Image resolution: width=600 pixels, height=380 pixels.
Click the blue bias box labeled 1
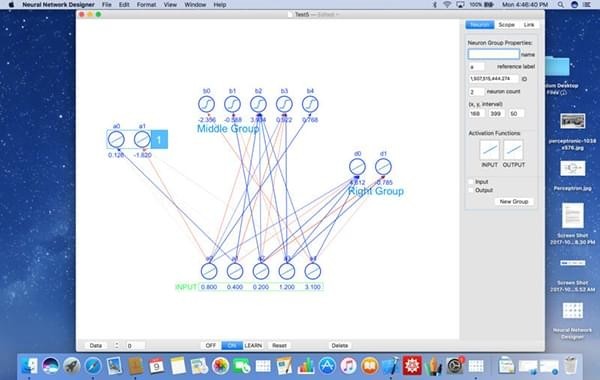159,139
